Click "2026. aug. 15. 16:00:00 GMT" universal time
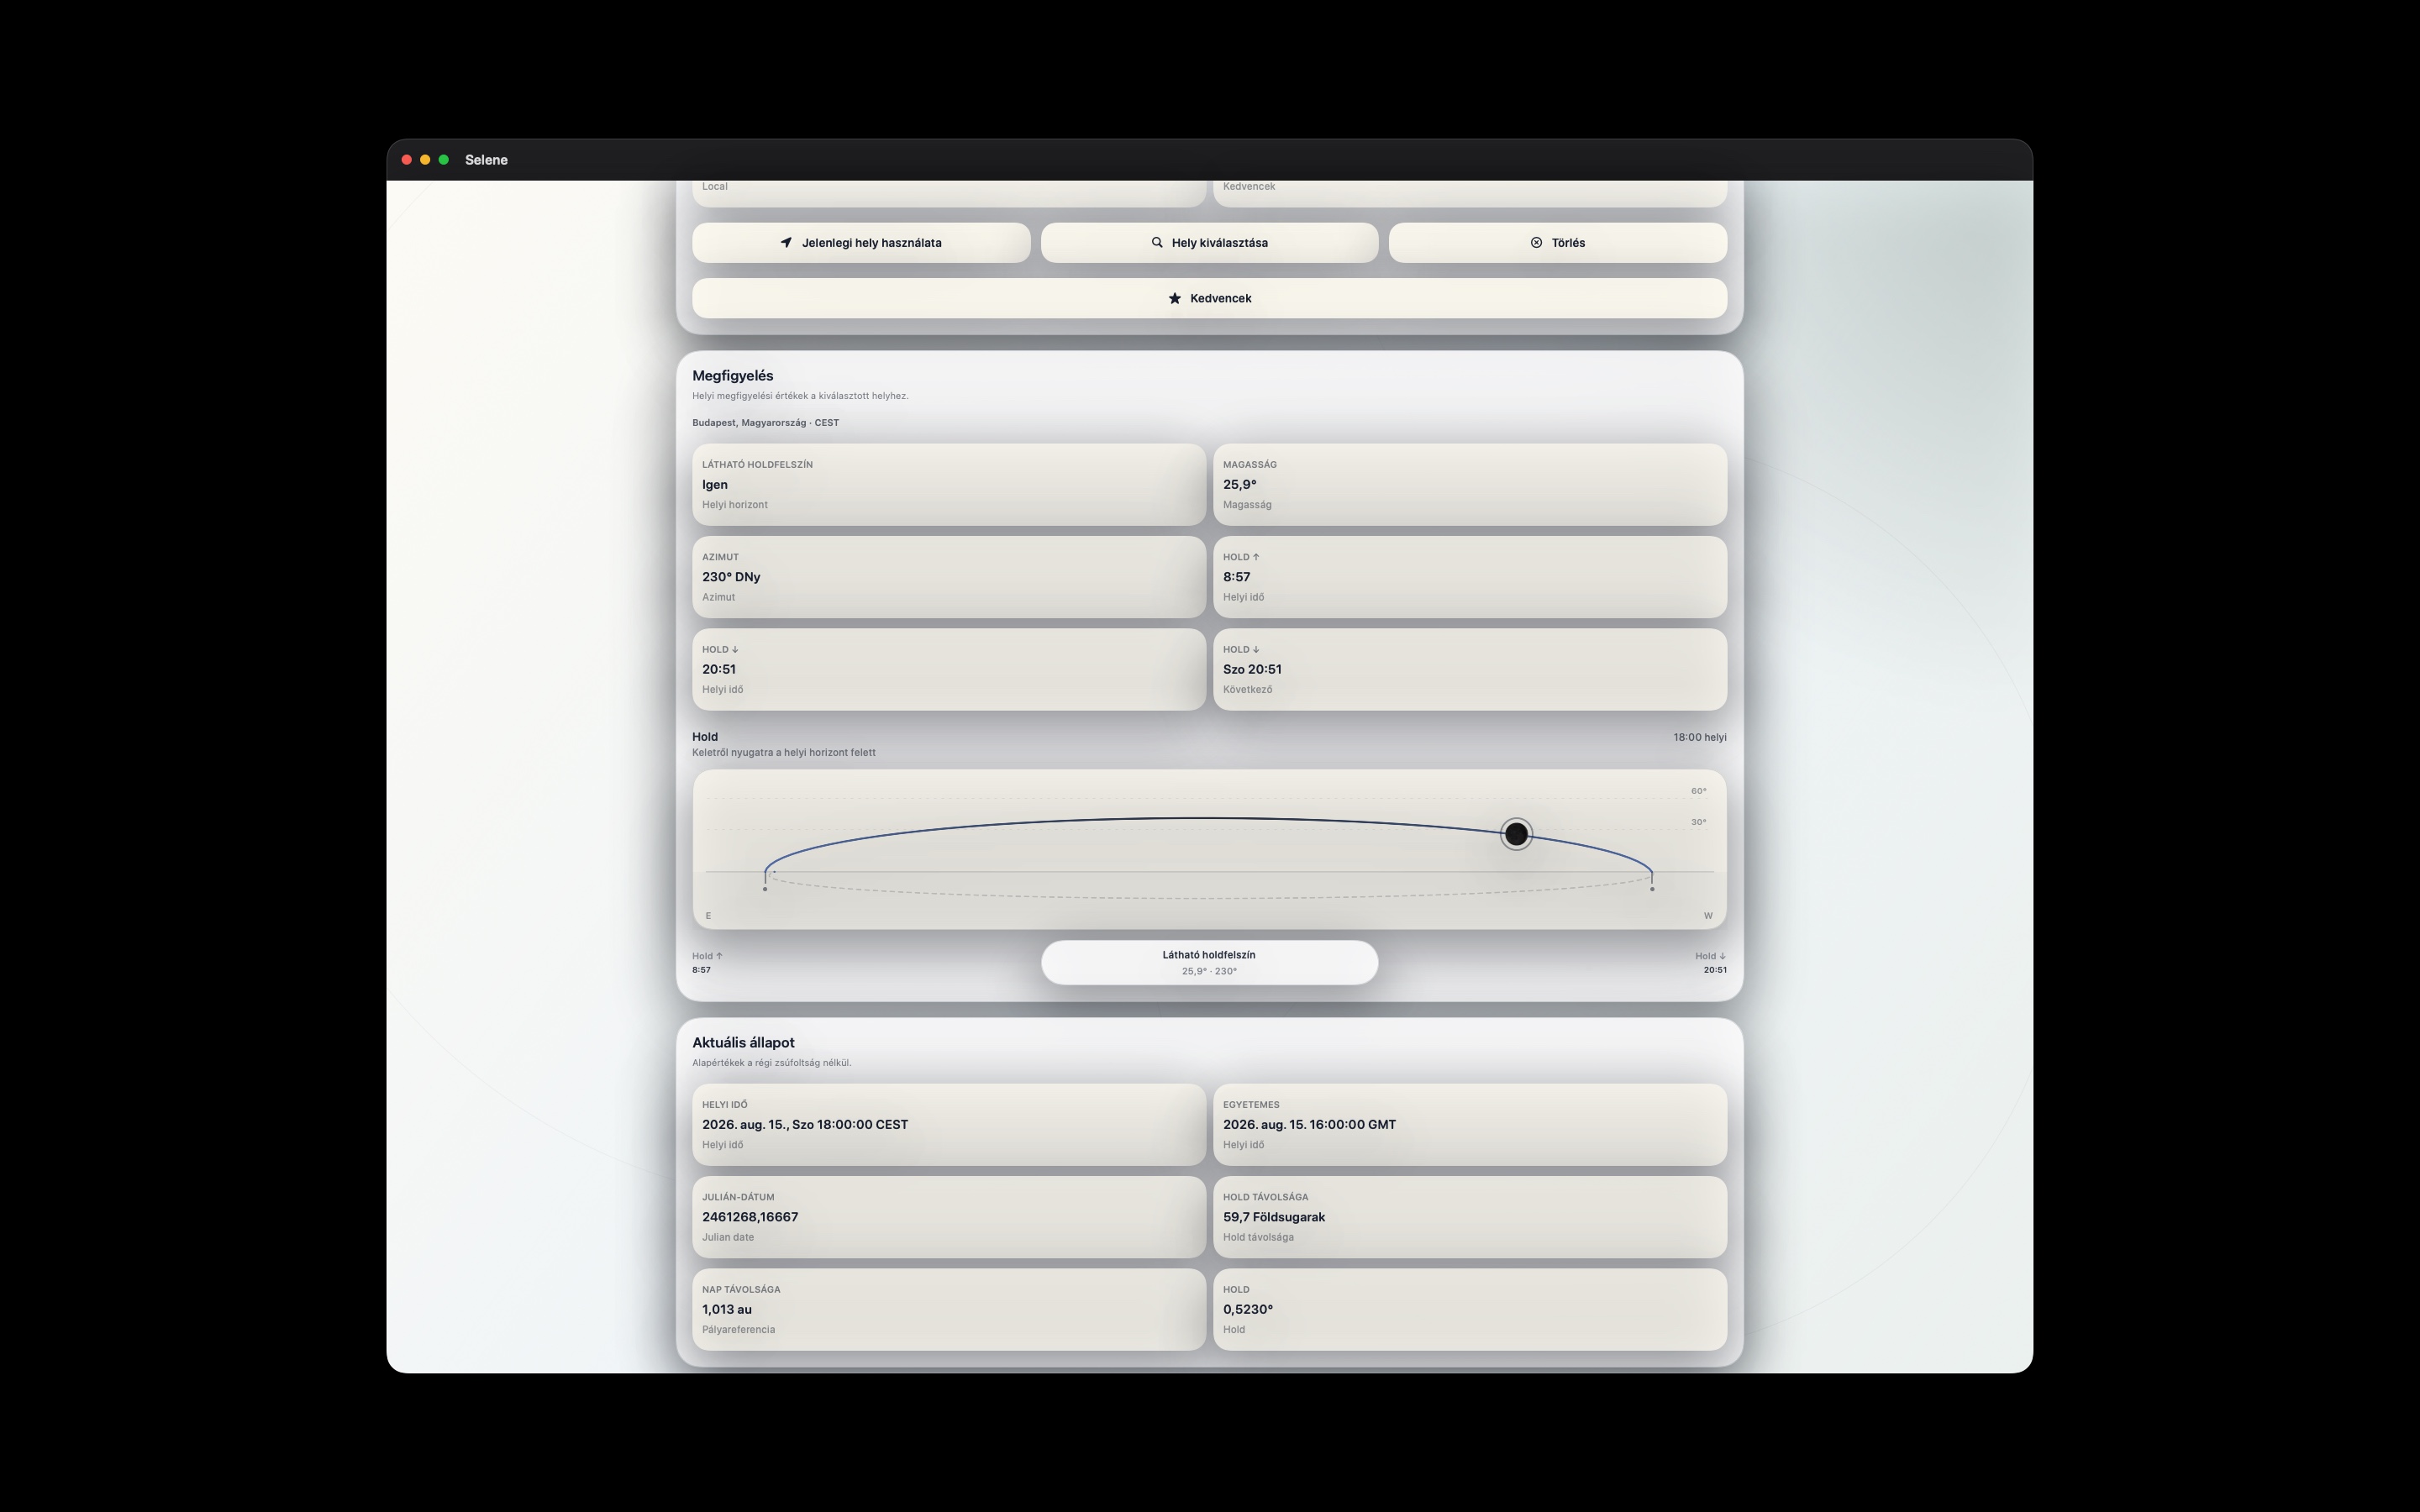Viewport: 2420px width, 1512px height. tap(1309, 1125)
